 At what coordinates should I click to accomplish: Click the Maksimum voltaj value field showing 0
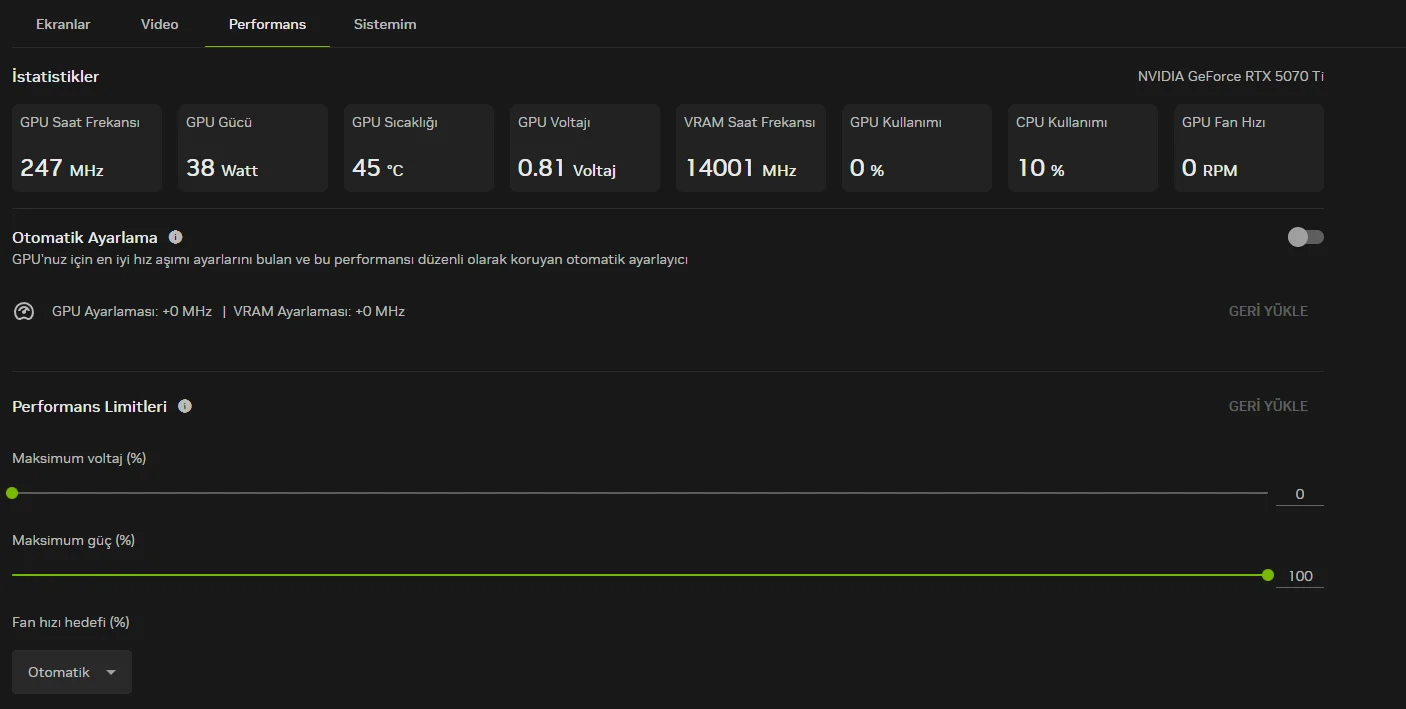[x=1300, y=494]
